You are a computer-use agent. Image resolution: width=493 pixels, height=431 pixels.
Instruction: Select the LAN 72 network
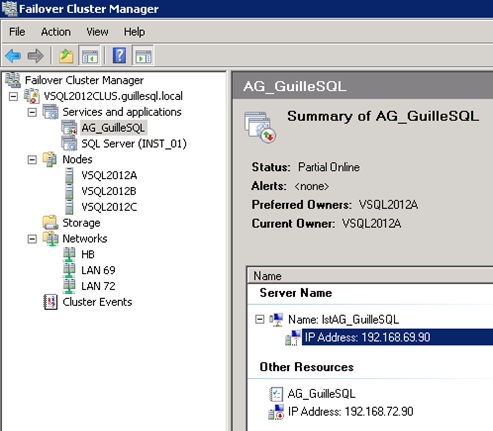[x=98, y=286]
